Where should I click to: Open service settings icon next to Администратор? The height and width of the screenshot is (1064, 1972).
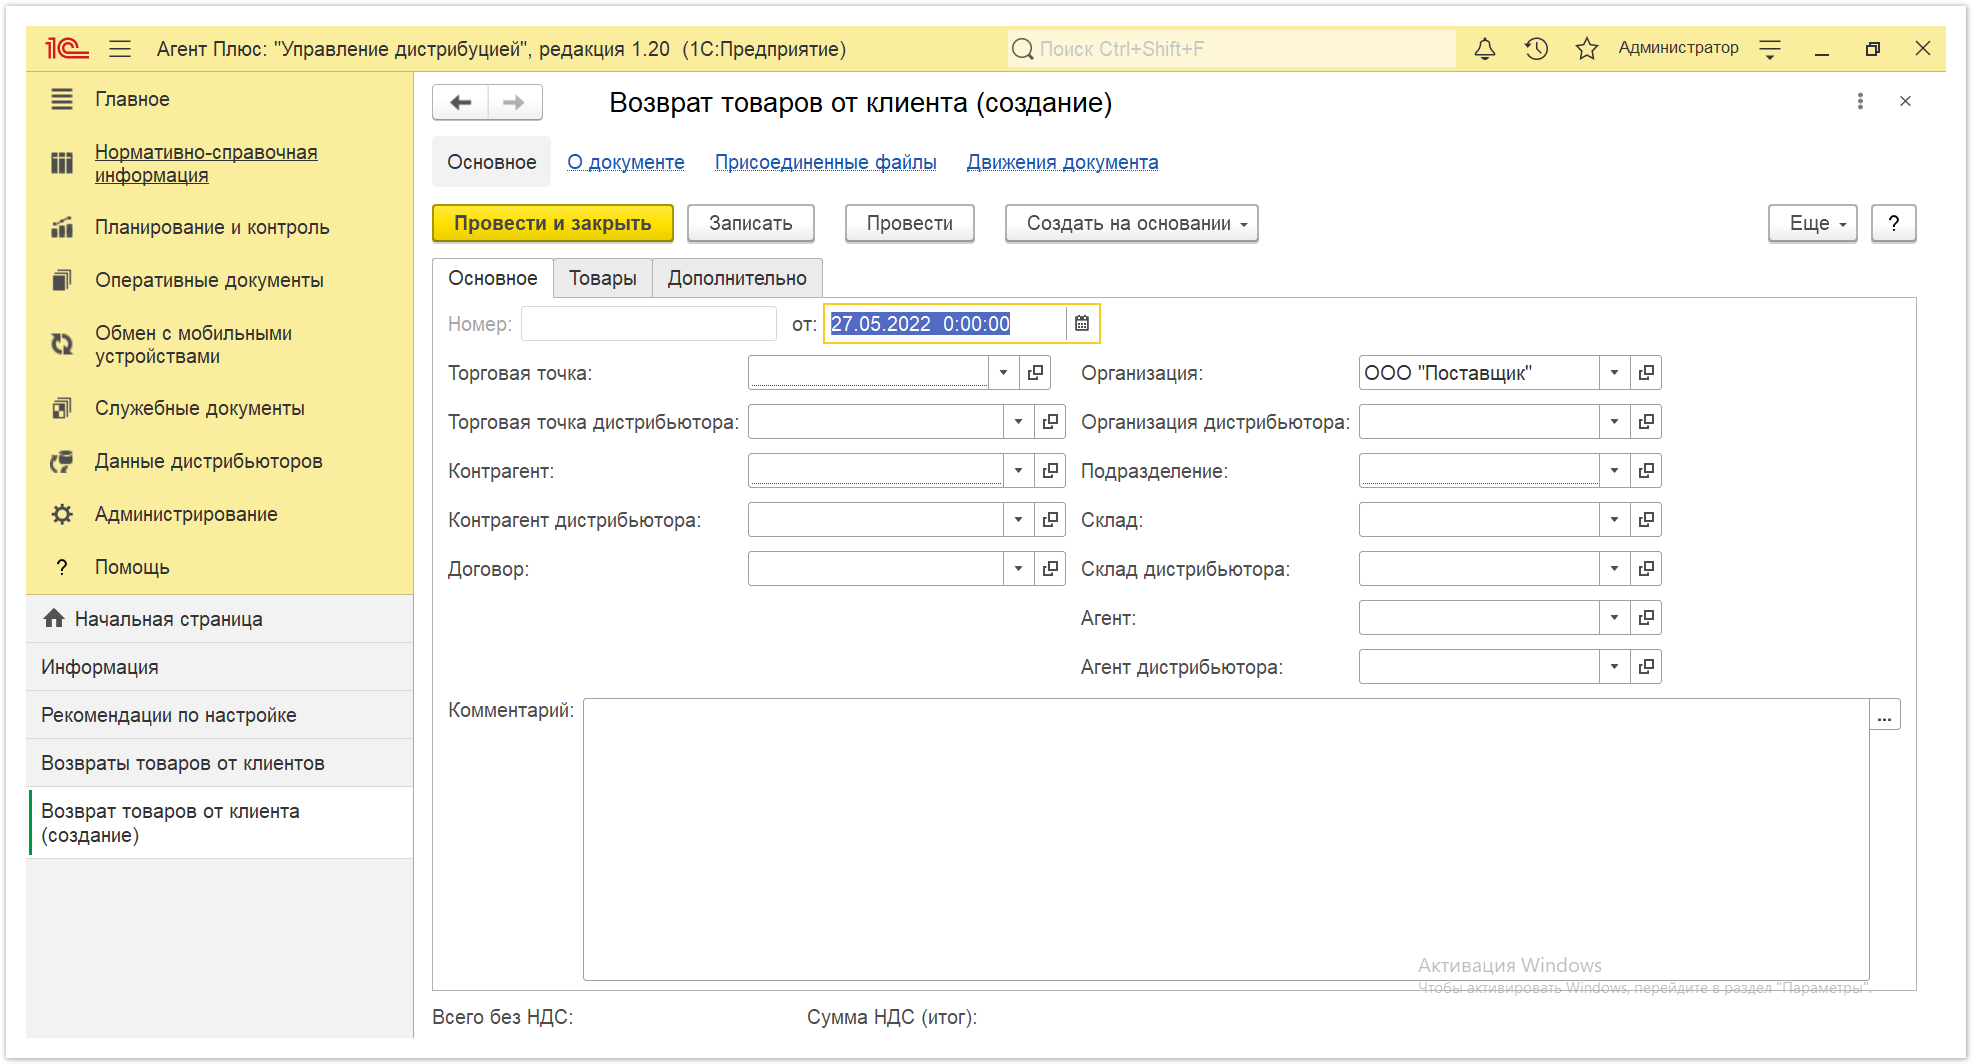(1770, 49)
